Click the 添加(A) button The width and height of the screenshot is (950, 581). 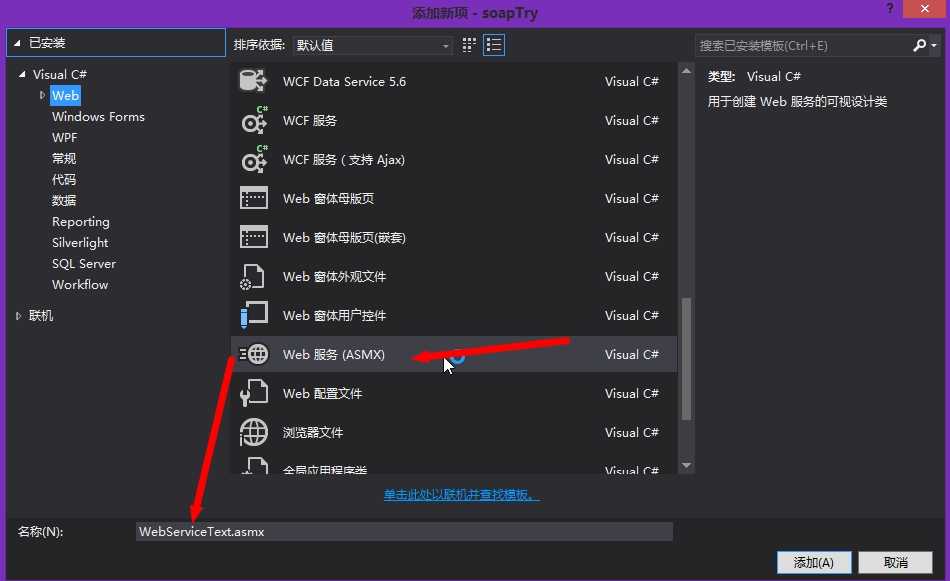tap(814, 562)
